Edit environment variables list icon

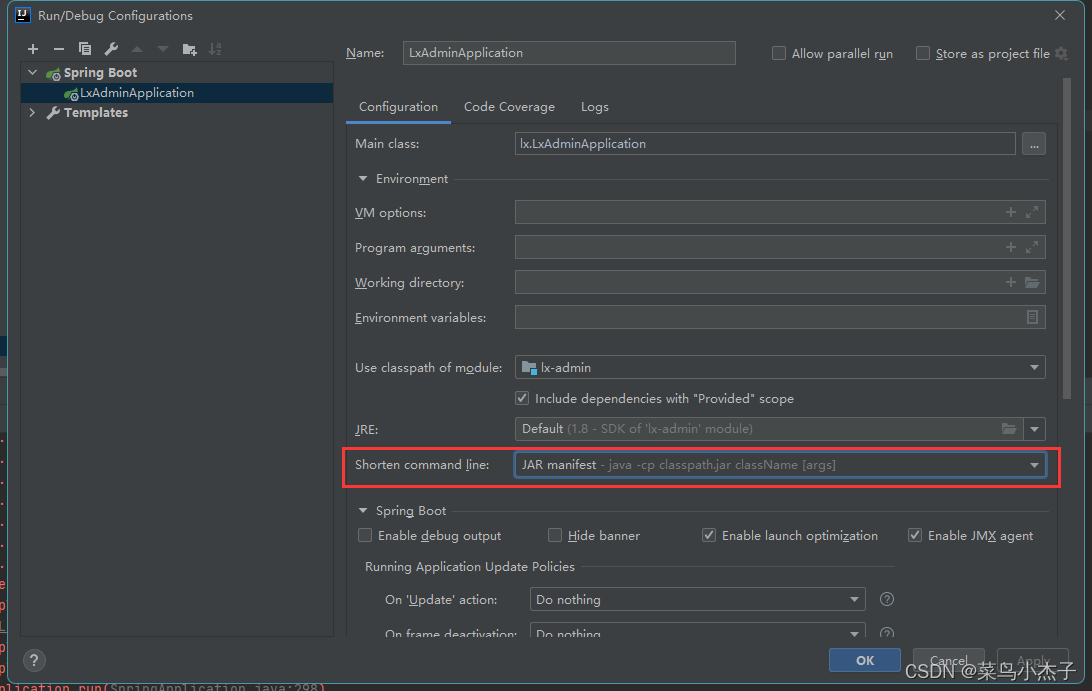point(1032,317)
